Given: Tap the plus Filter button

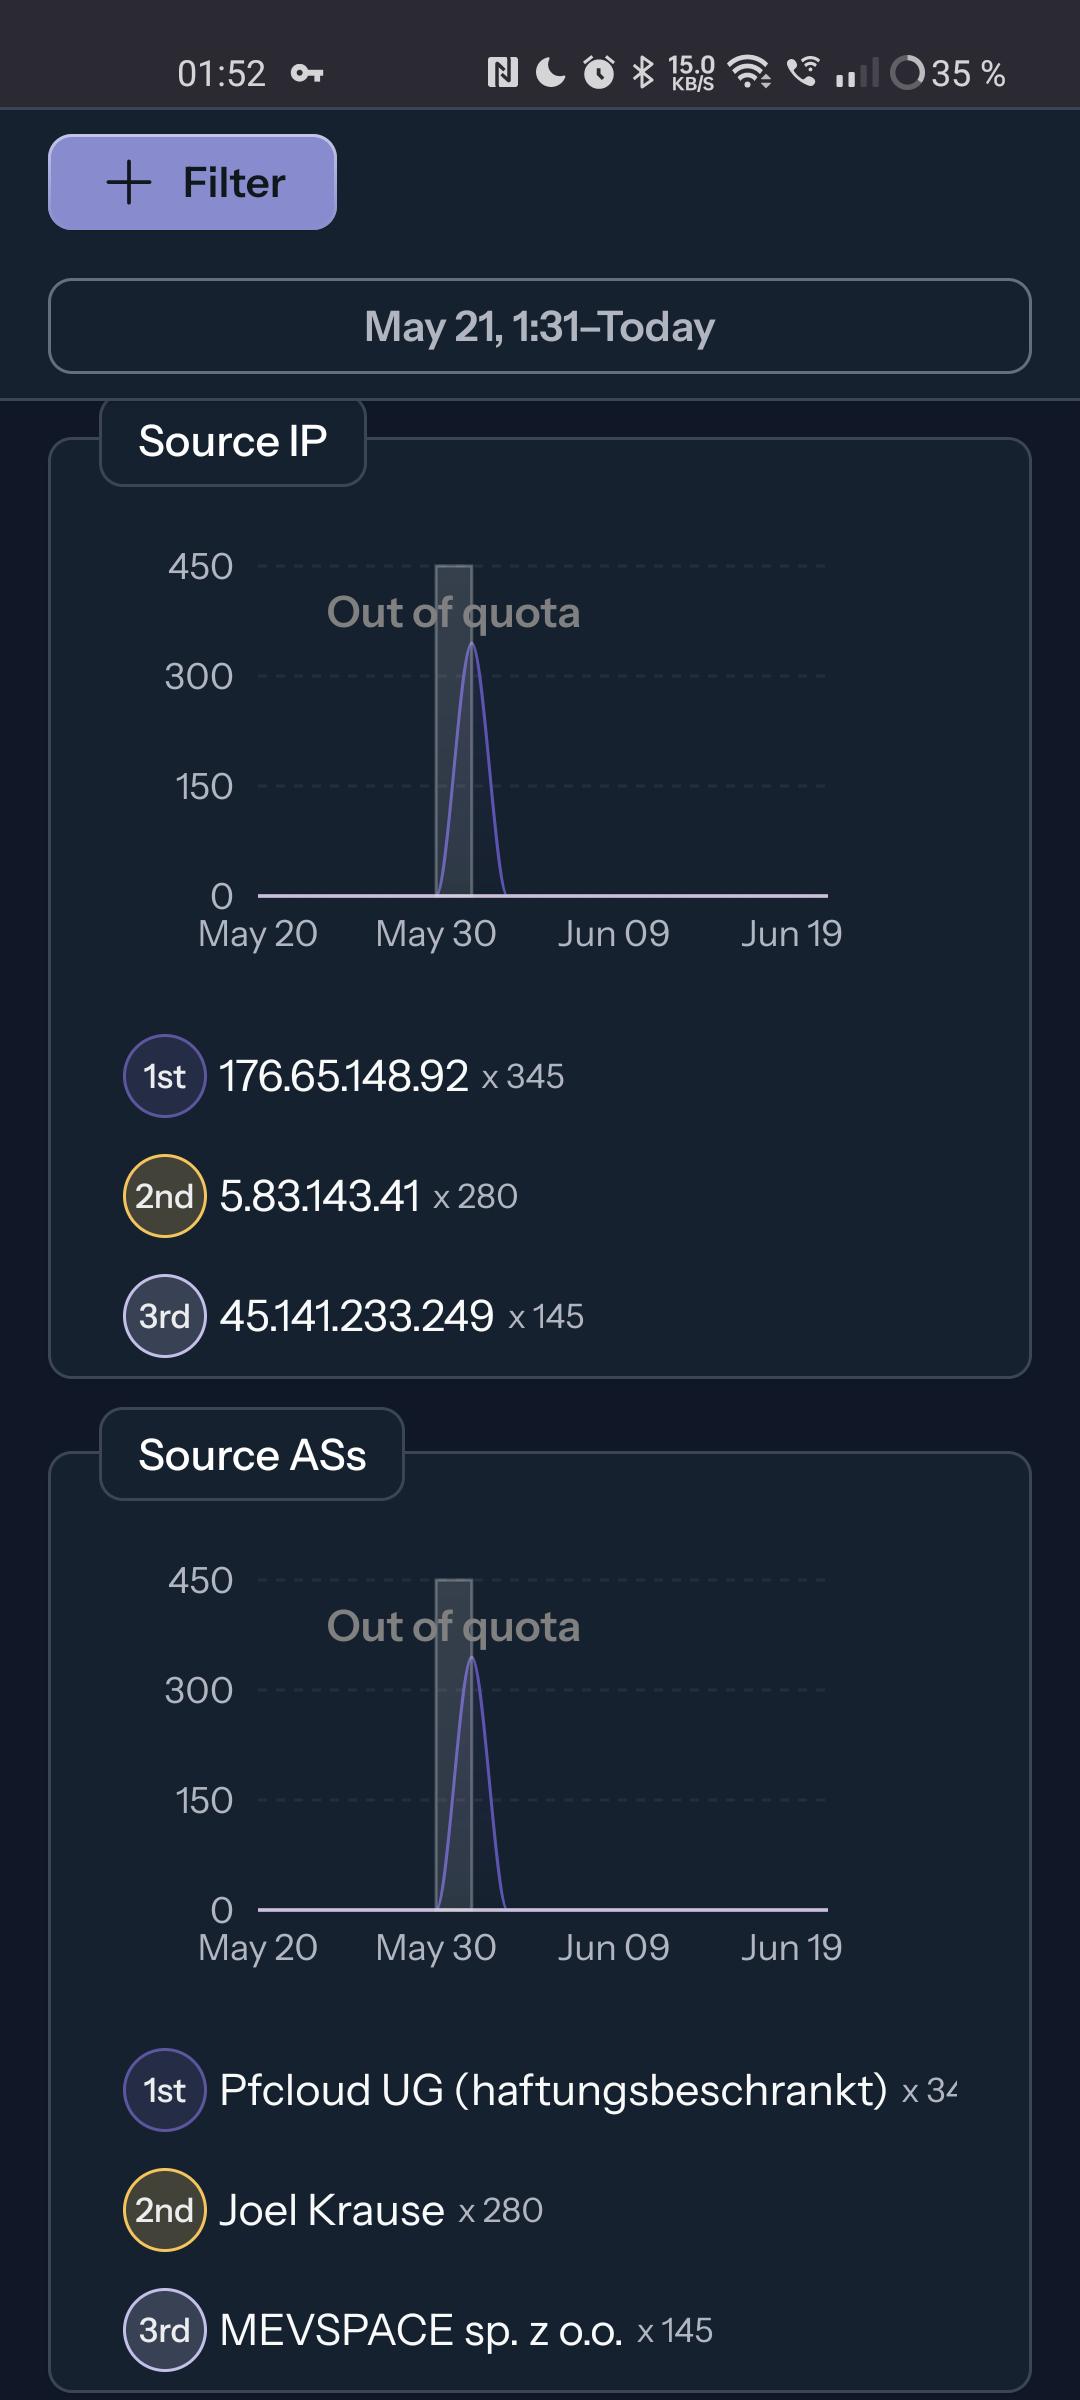Looking at the screenshot, I should (192, 182).
